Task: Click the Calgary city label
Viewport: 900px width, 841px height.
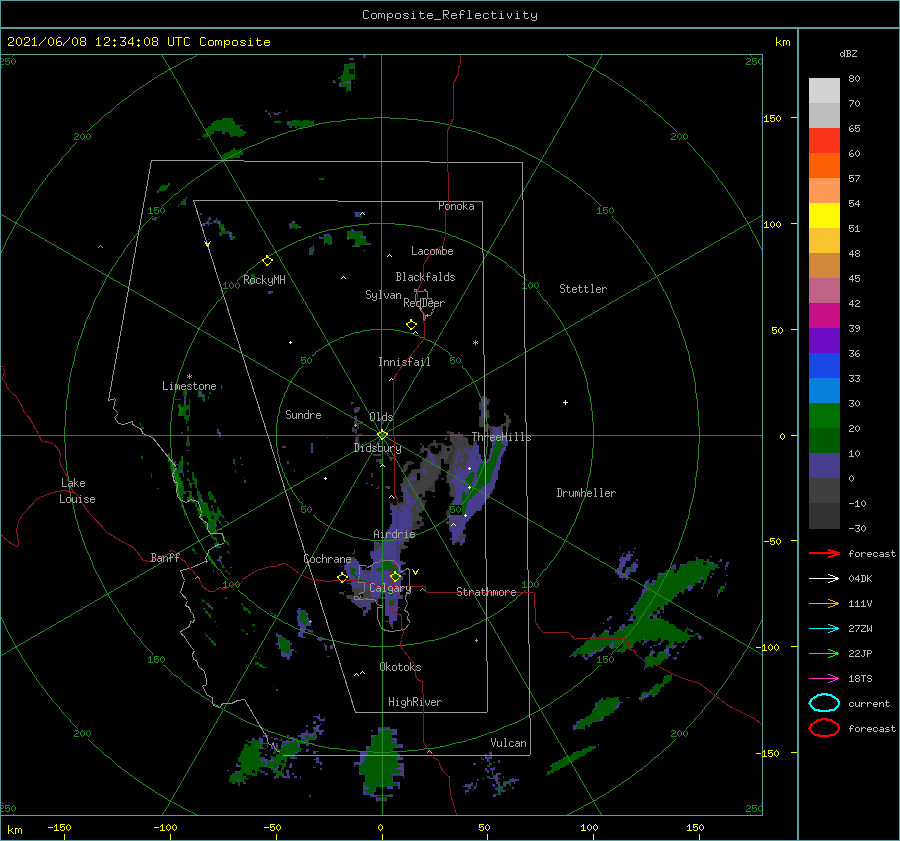Action: 390,588
